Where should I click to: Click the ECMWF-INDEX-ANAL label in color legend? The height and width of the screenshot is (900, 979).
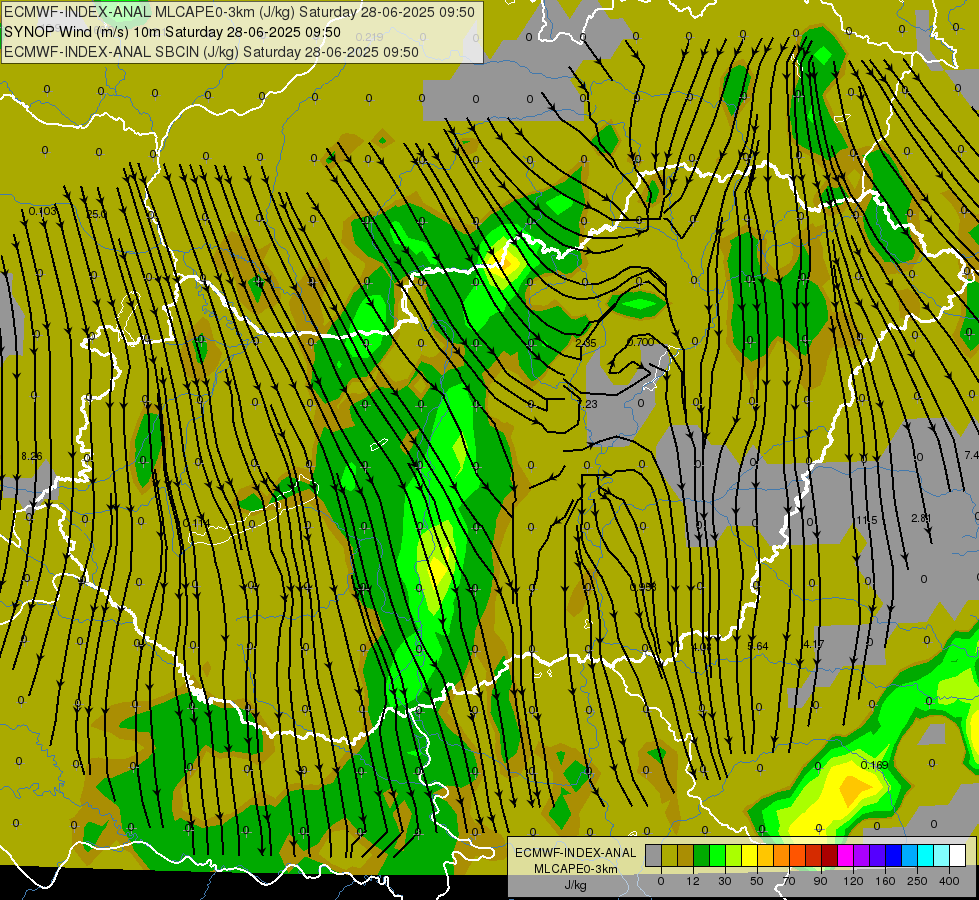point(576,853)
